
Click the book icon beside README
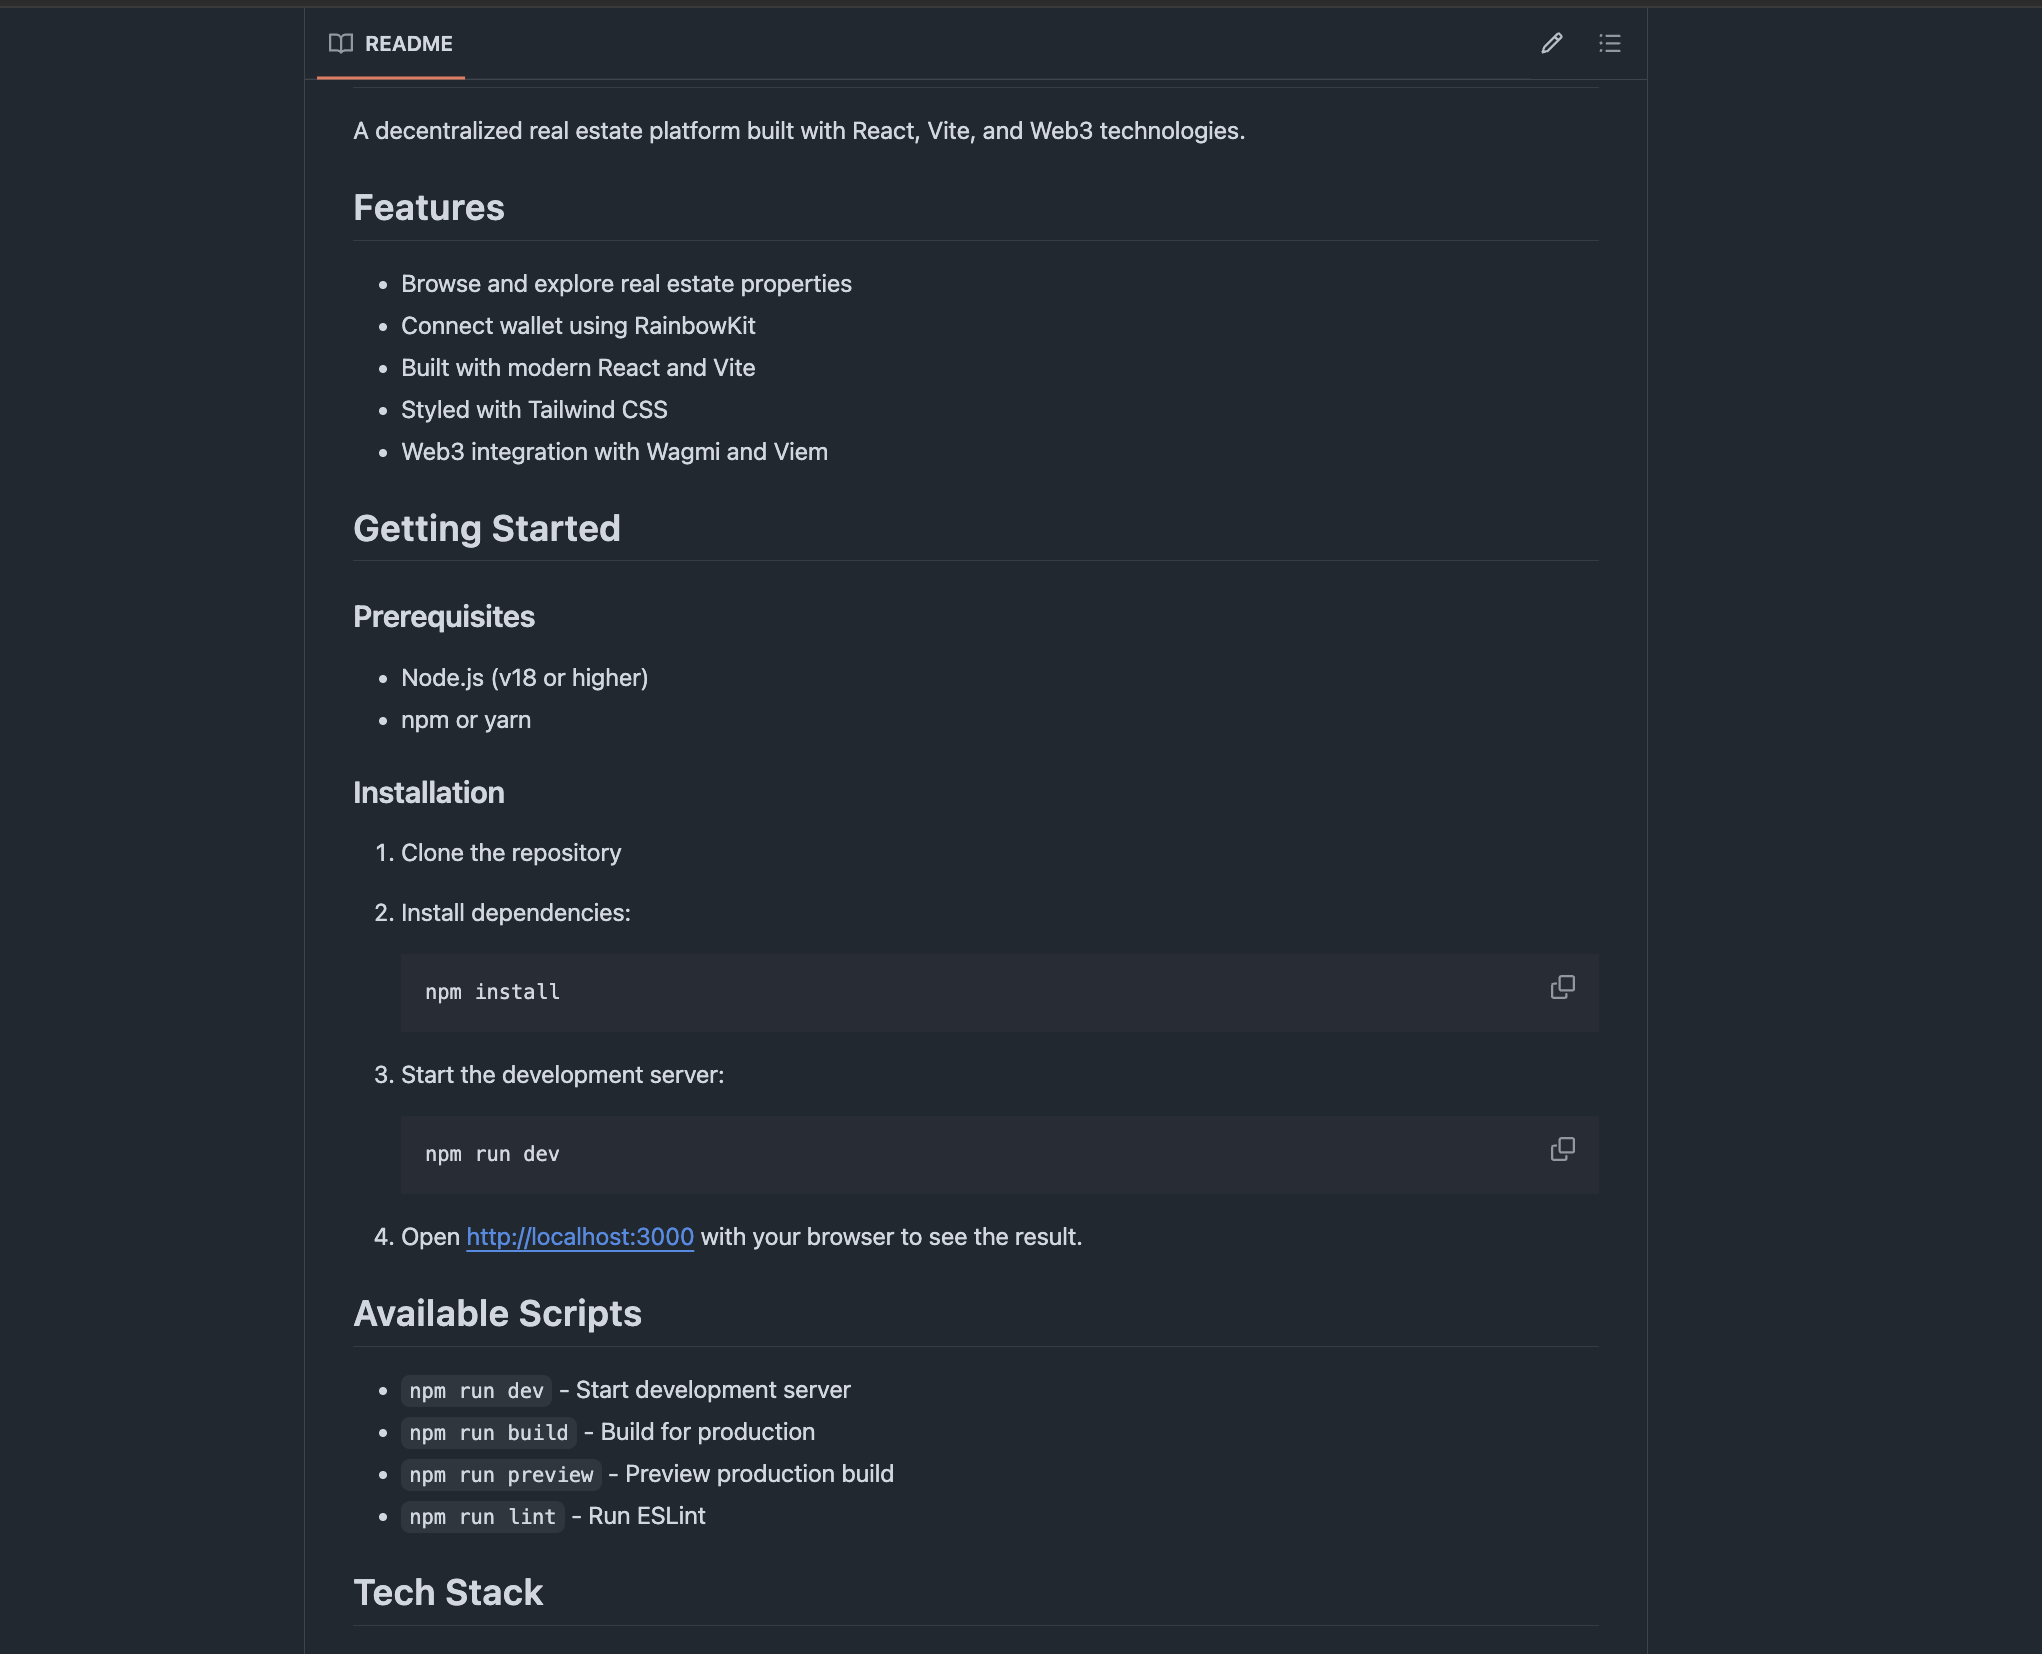(x=340, y=44)
